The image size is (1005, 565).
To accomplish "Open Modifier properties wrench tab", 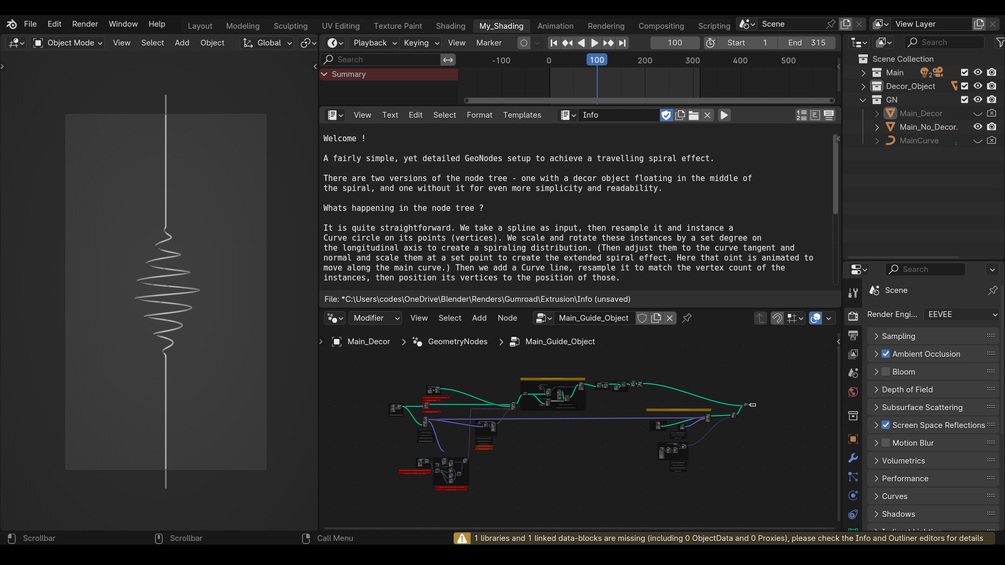I will coord(852,458).
